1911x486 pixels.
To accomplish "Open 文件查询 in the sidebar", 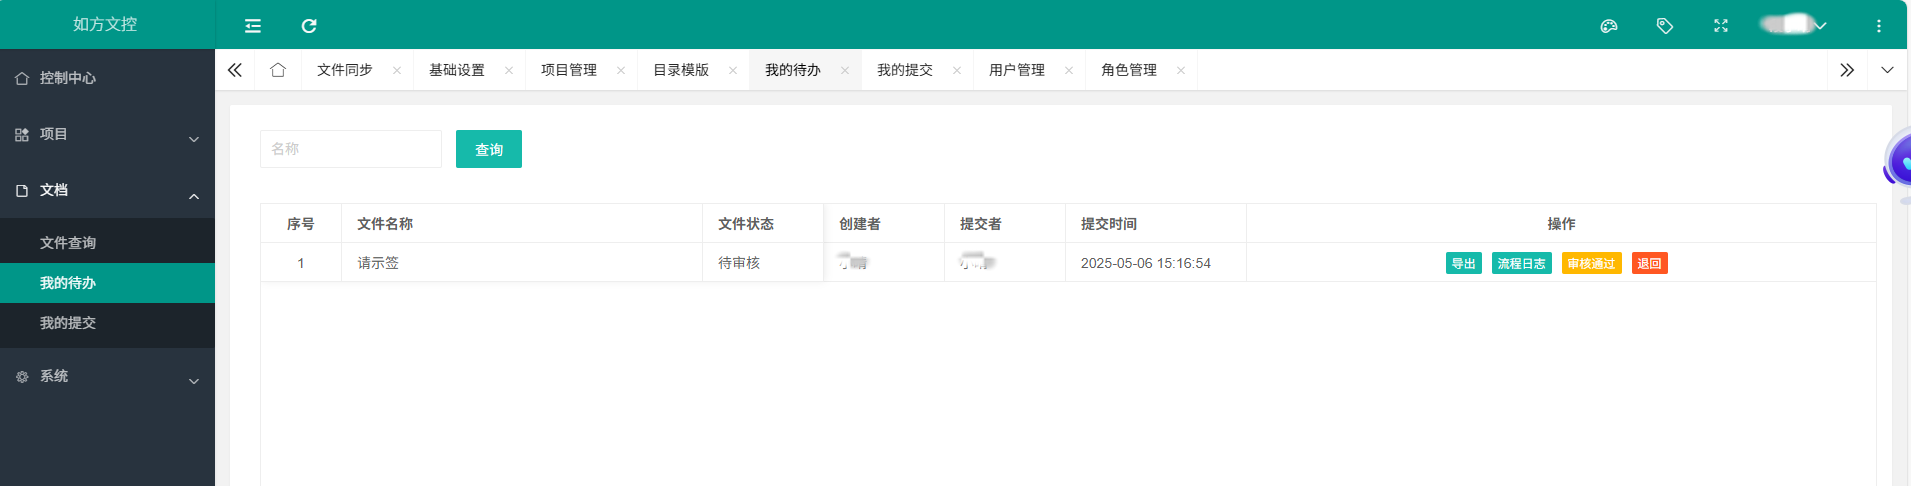I will [107, 243].
